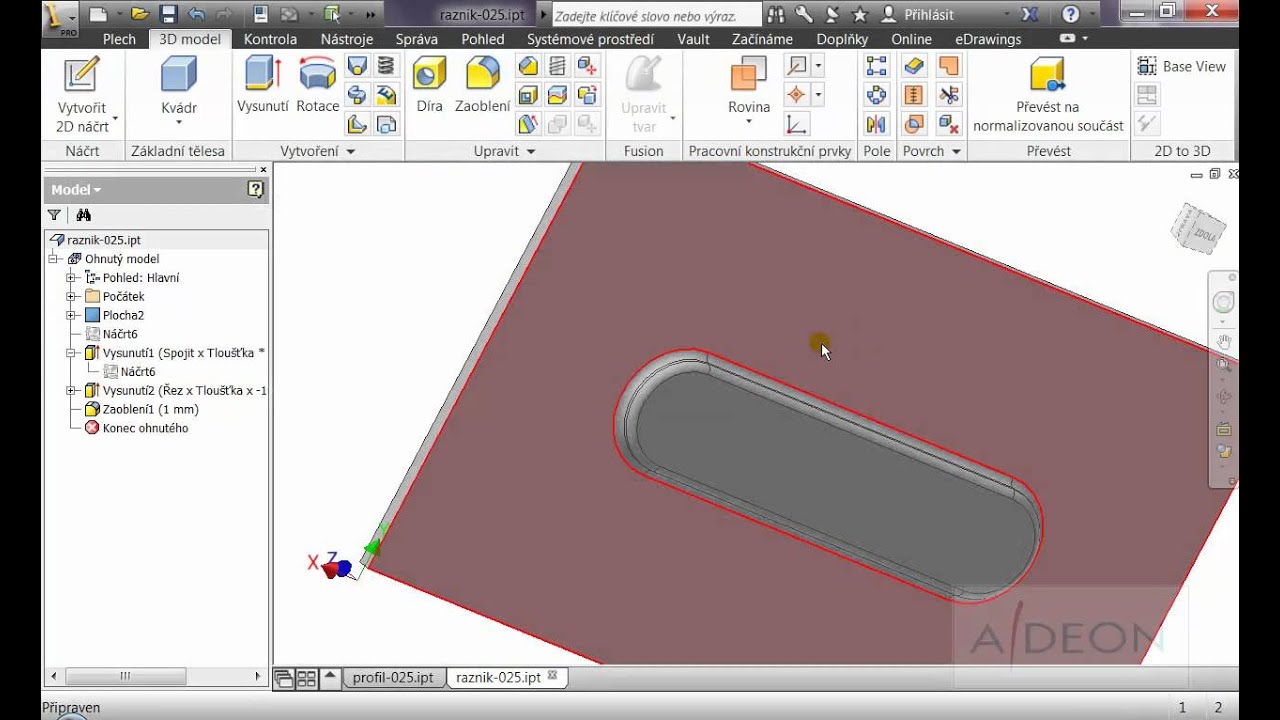
Task: Click the browser horizontal scrollbar
Action: tap(157, 676)
